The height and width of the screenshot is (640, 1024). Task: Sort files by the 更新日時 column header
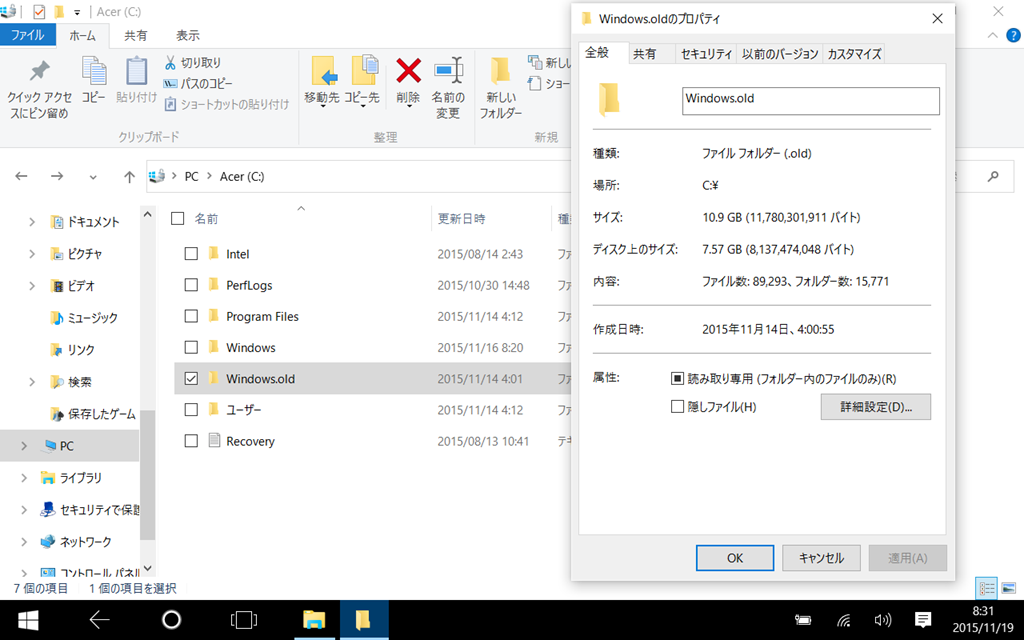click(461, 219)
